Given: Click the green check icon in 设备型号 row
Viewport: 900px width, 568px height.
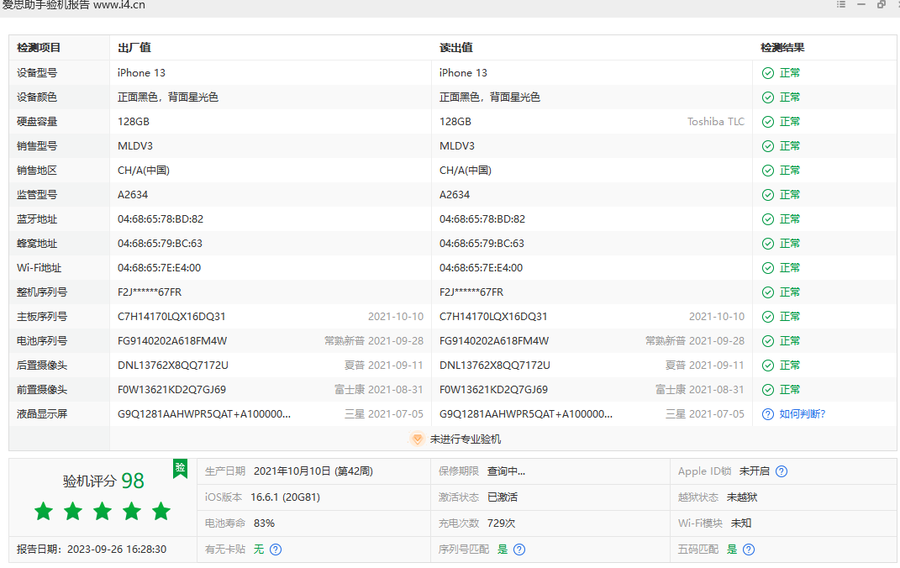Looking at the screenshot, I should coord(767,73).
